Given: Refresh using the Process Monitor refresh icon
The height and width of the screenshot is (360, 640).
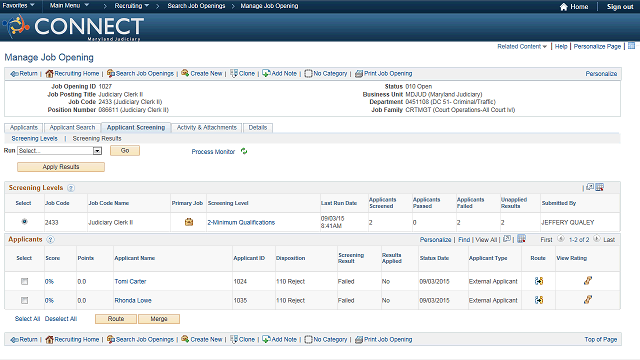Looking at the screenshot, I should coord(244,151).
